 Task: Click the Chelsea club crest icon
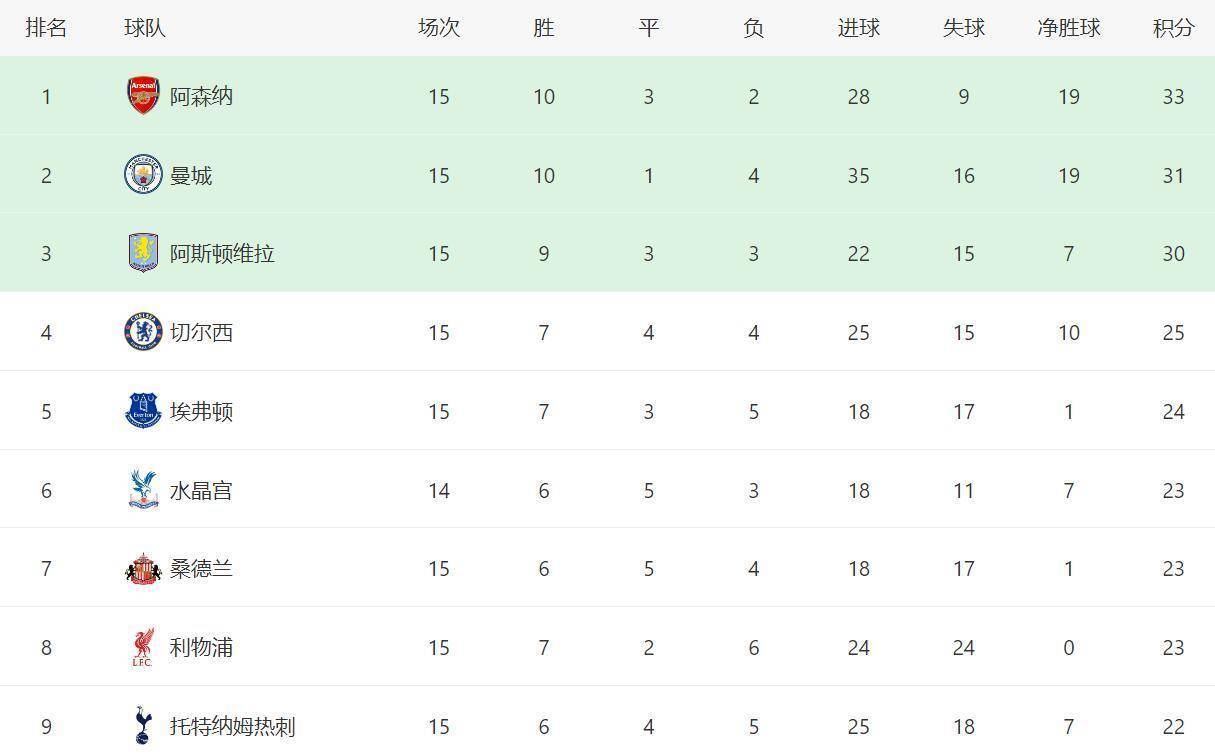143,332
